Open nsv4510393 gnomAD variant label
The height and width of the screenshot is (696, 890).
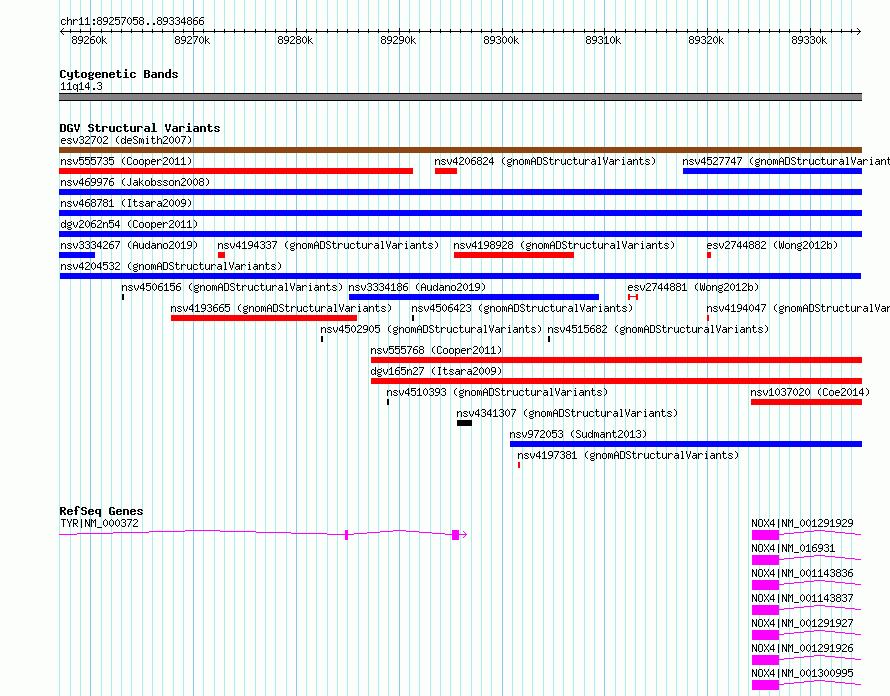pyautogui.click(x=497, y=392)
